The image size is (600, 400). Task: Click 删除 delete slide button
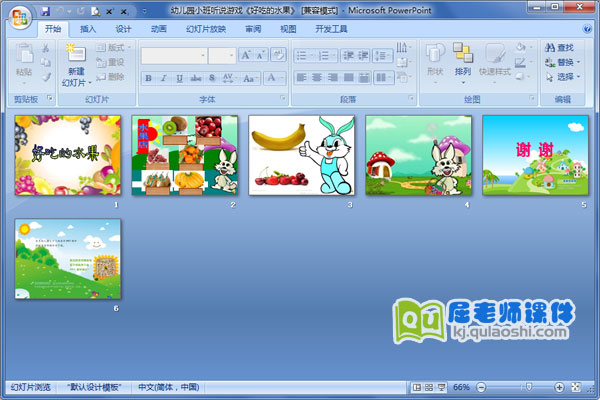[x=111, y=77]
